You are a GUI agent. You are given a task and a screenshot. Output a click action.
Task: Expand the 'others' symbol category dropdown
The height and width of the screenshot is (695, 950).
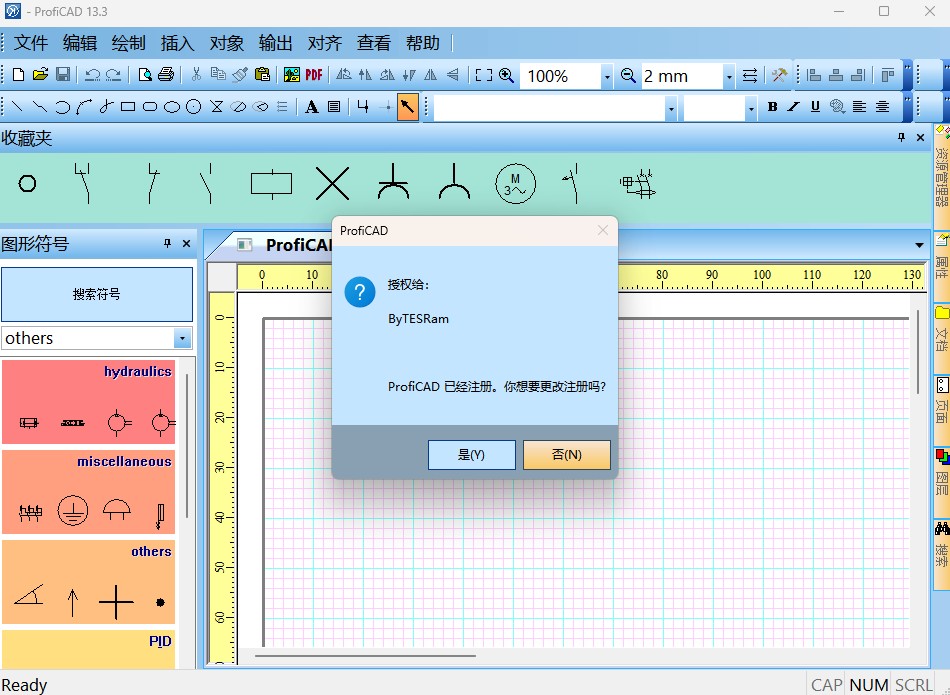(x=182, y=338)
